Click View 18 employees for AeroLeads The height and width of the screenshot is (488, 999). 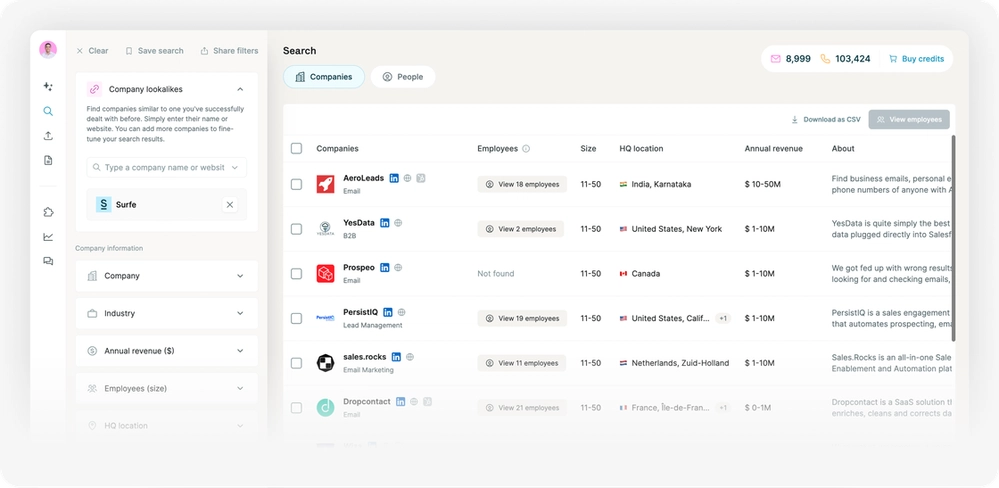(522, 184)
